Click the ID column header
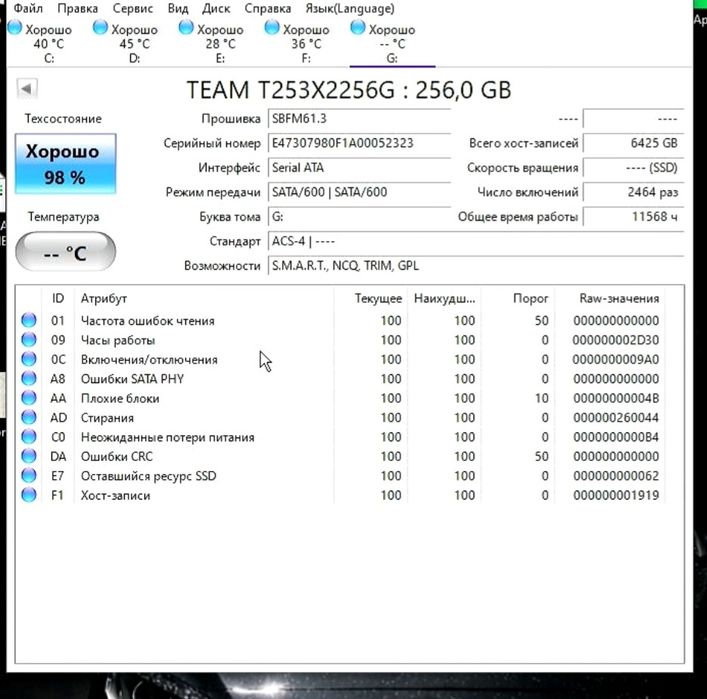Image resolution: width=707 pixels, height=699 pixels. pos(58,298)
